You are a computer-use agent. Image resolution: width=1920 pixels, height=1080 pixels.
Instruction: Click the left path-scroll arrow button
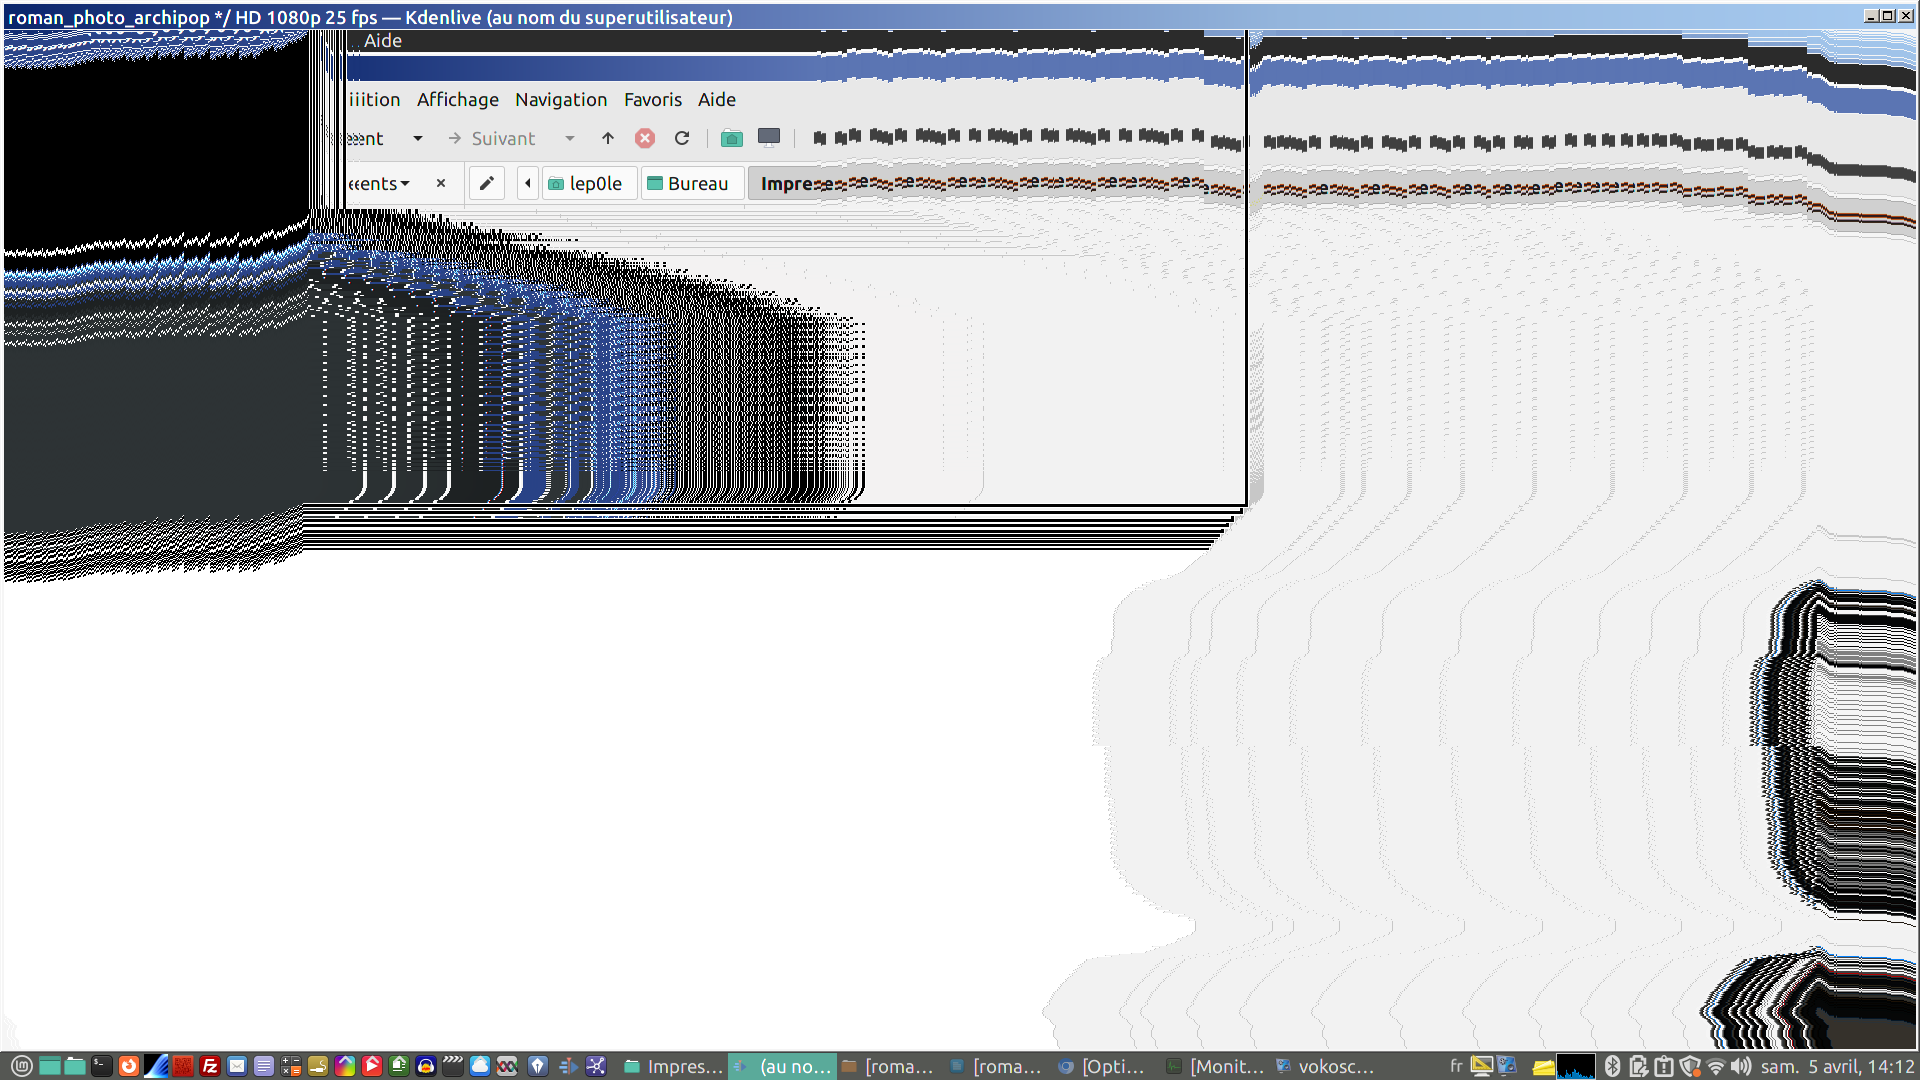tap(528, 183)
